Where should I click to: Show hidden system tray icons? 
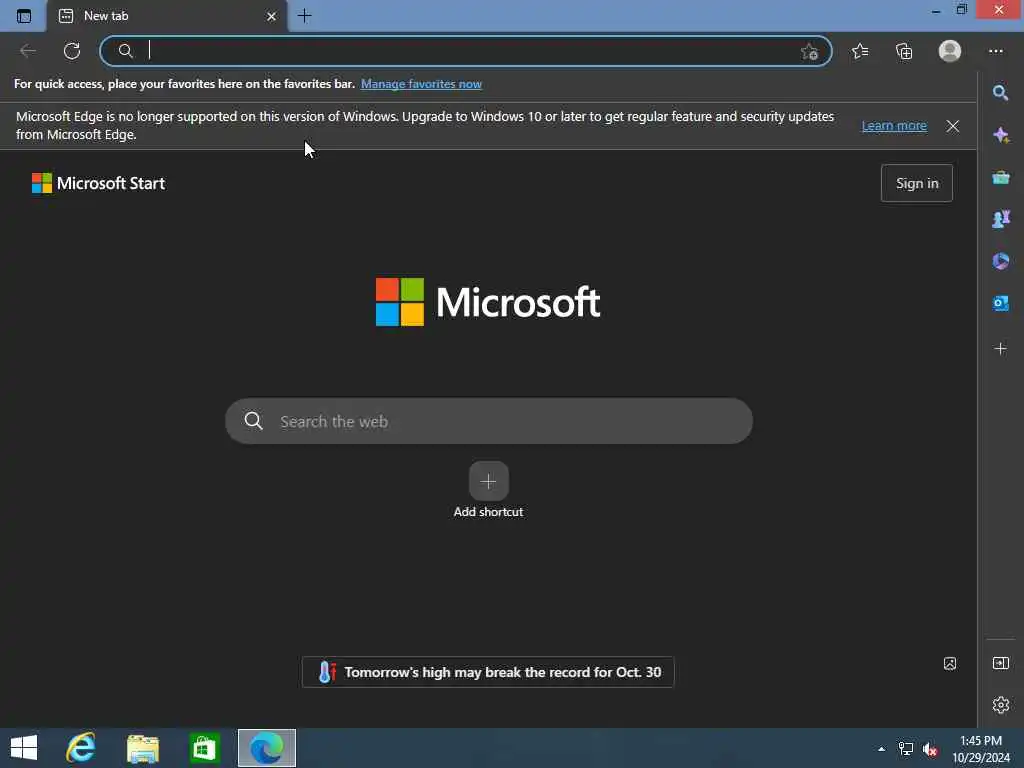pos(882,749)
